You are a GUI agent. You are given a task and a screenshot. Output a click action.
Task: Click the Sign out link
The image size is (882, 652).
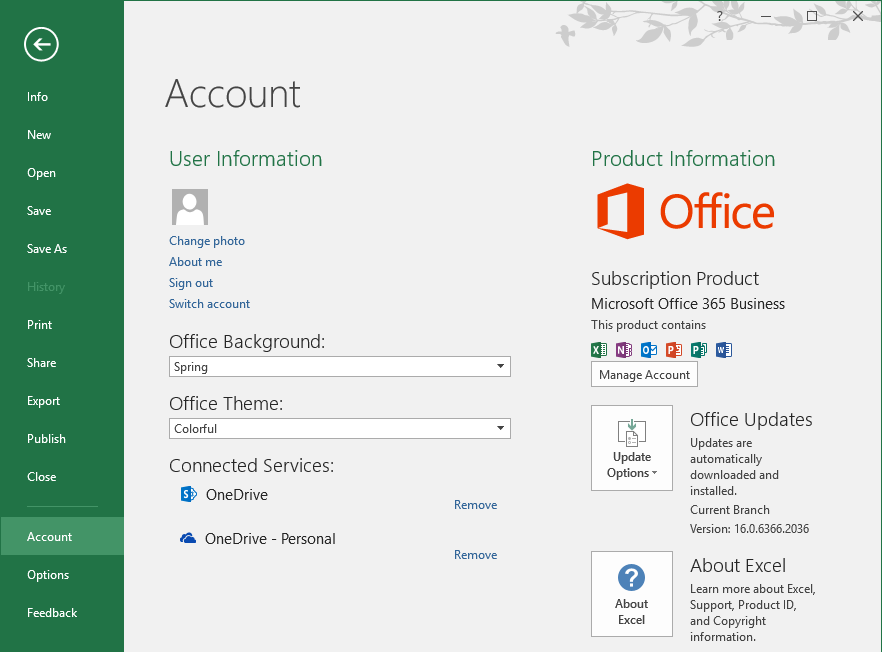(x=191, y=283)
